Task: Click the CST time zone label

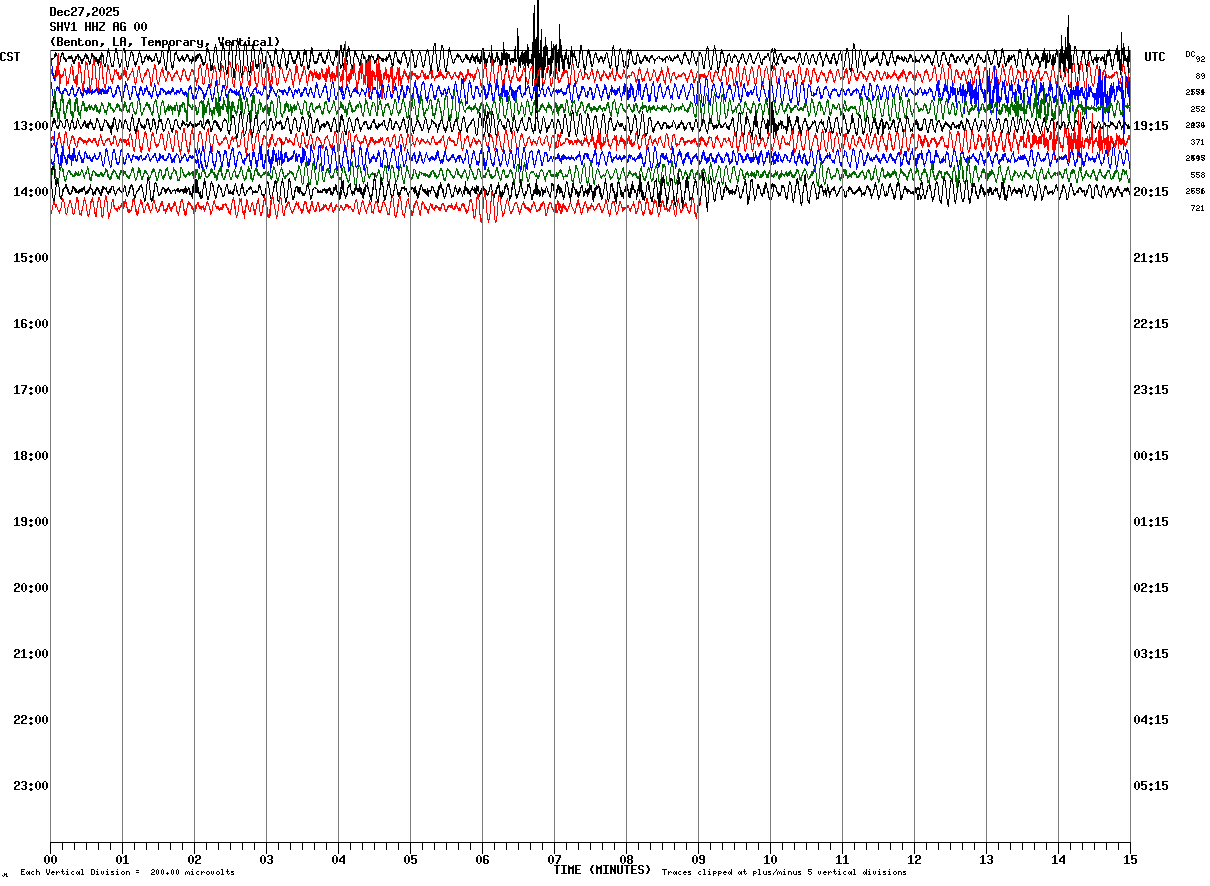Action: pos(10,57)
